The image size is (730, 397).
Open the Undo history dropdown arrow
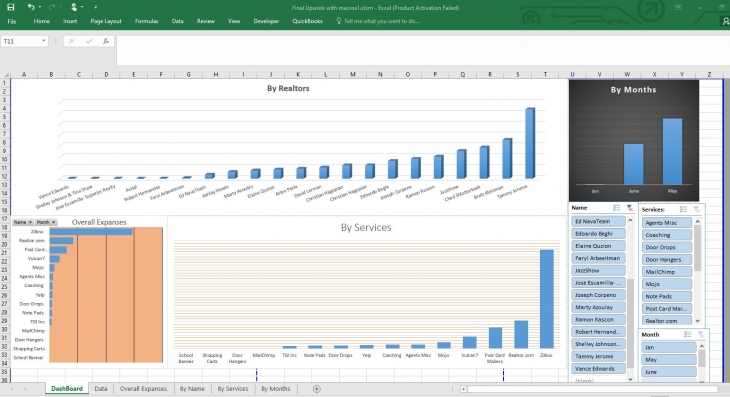(40, 7)
